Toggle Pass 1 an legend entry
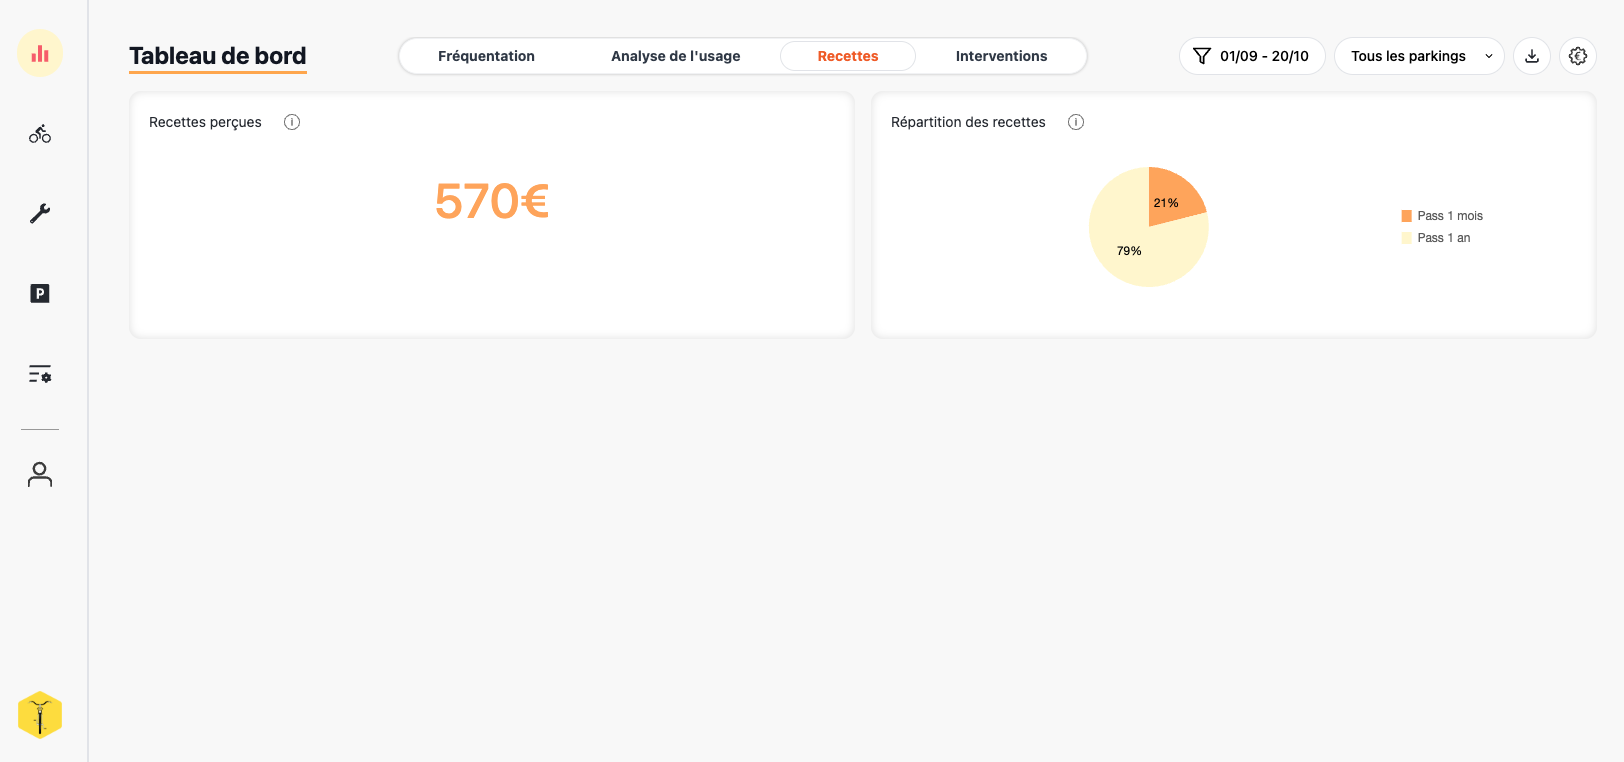Screen dimensions: 1624x762 tap(1436, 238)
